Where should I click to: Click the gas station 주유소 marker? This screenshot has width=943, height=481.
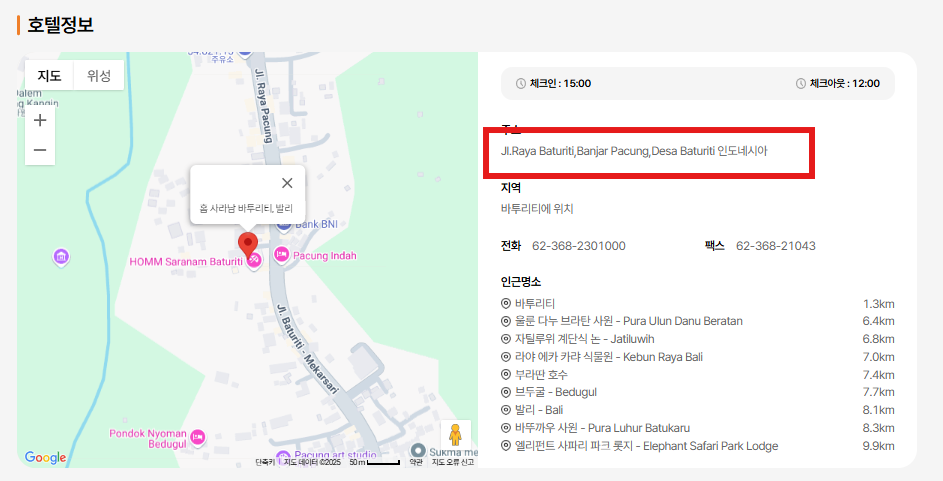pyautogui.click(x=245, y=53)
